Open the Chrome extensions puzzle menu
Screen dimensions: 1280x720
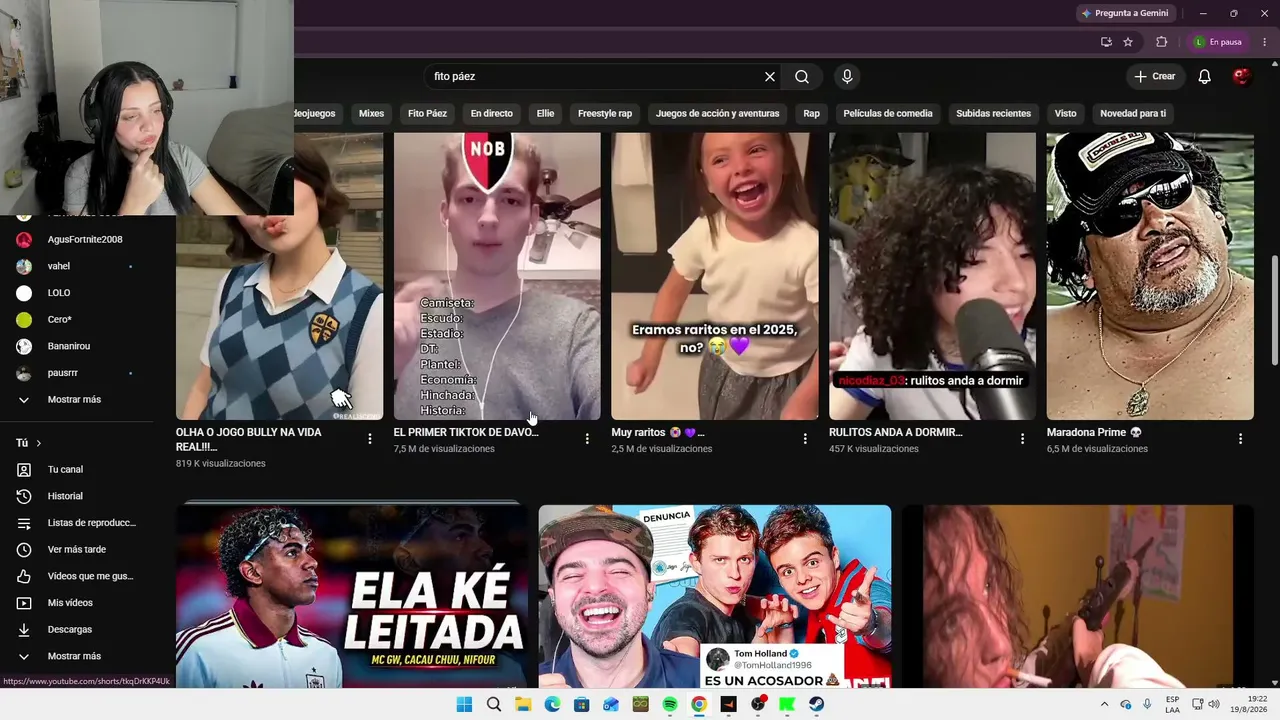(1161, 42)
